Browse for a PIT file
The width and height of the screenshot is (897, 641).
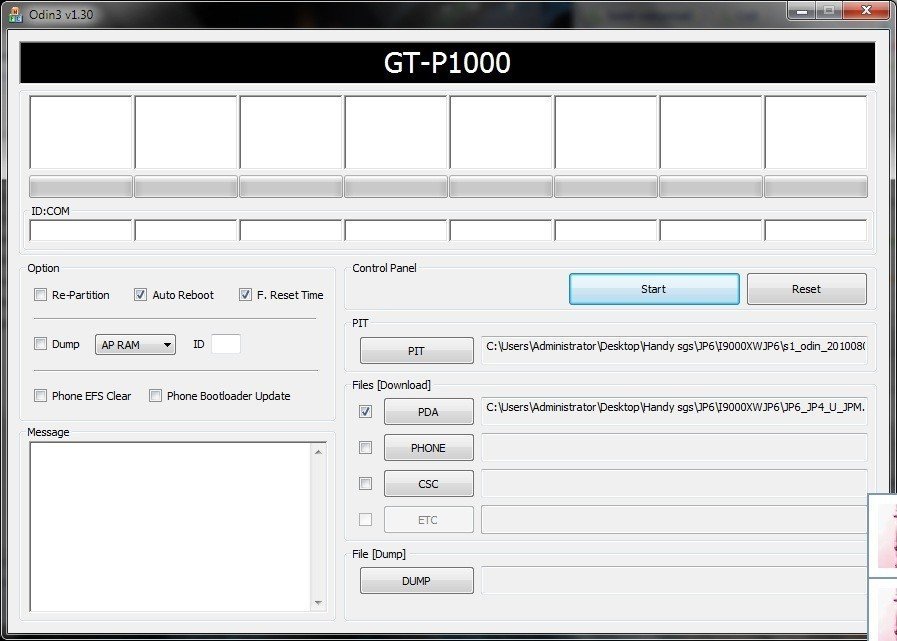(416, 351)
